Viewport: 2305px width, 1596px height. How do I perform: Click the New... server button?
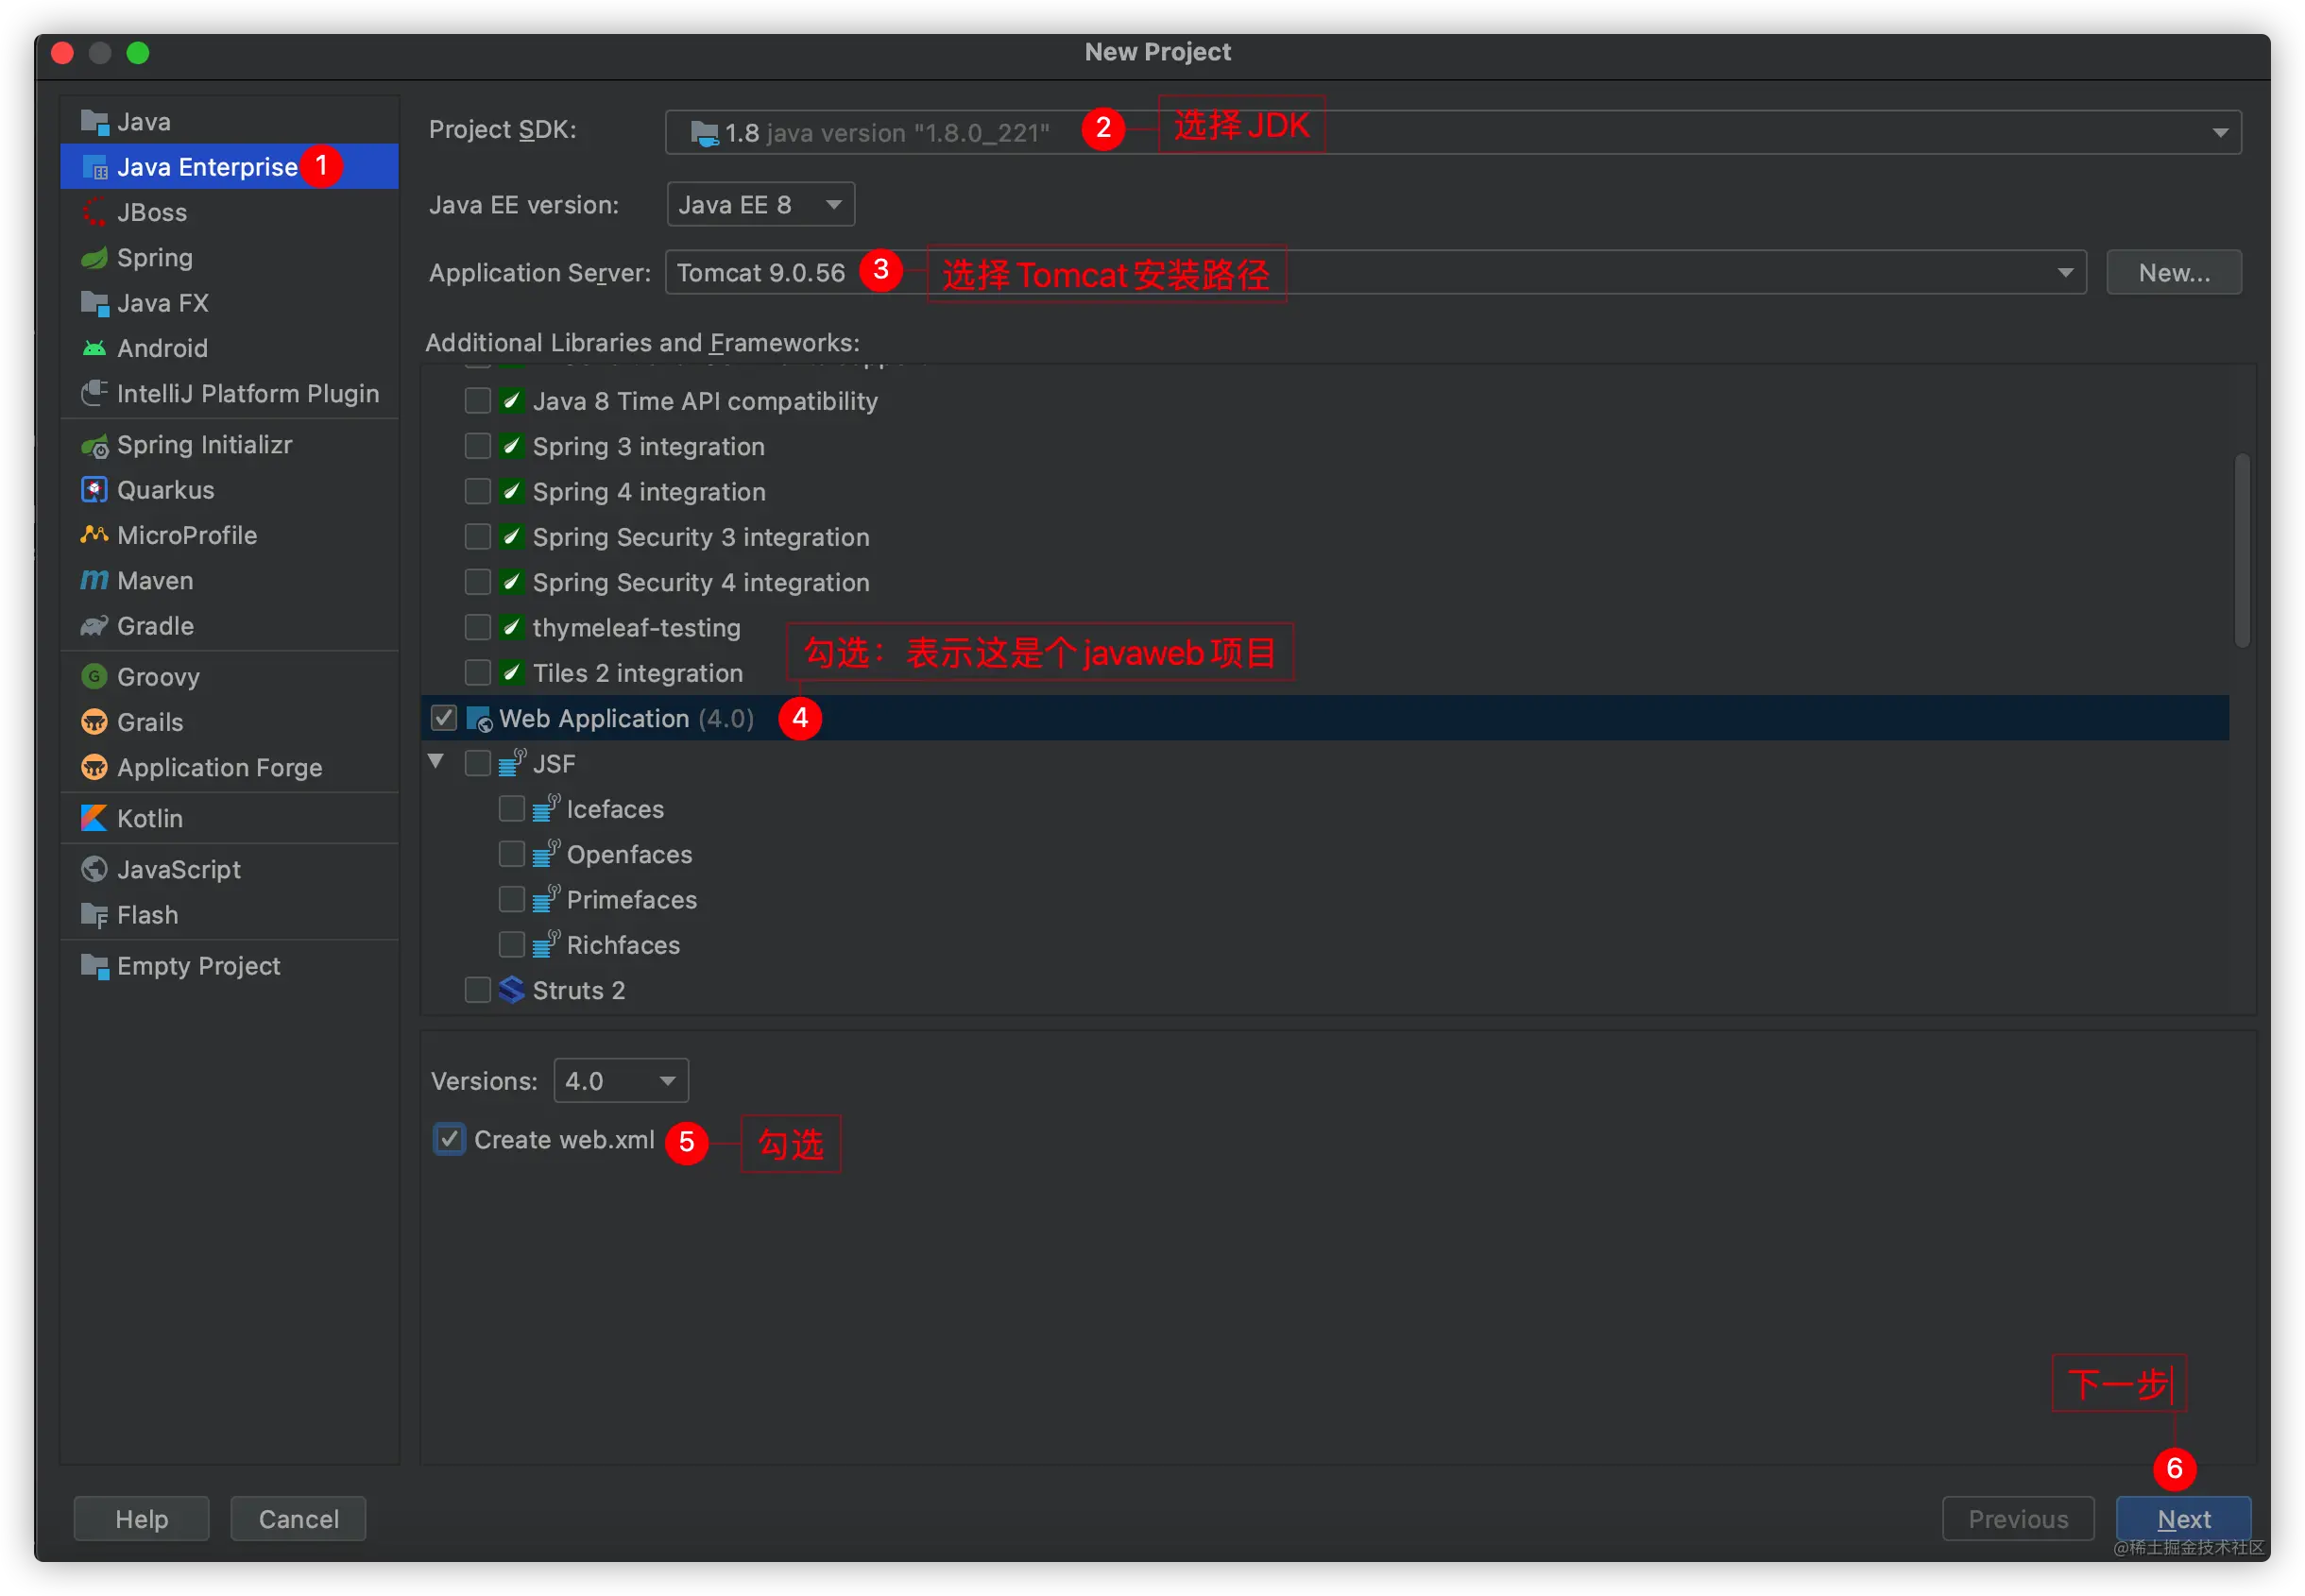(2173, 273)
